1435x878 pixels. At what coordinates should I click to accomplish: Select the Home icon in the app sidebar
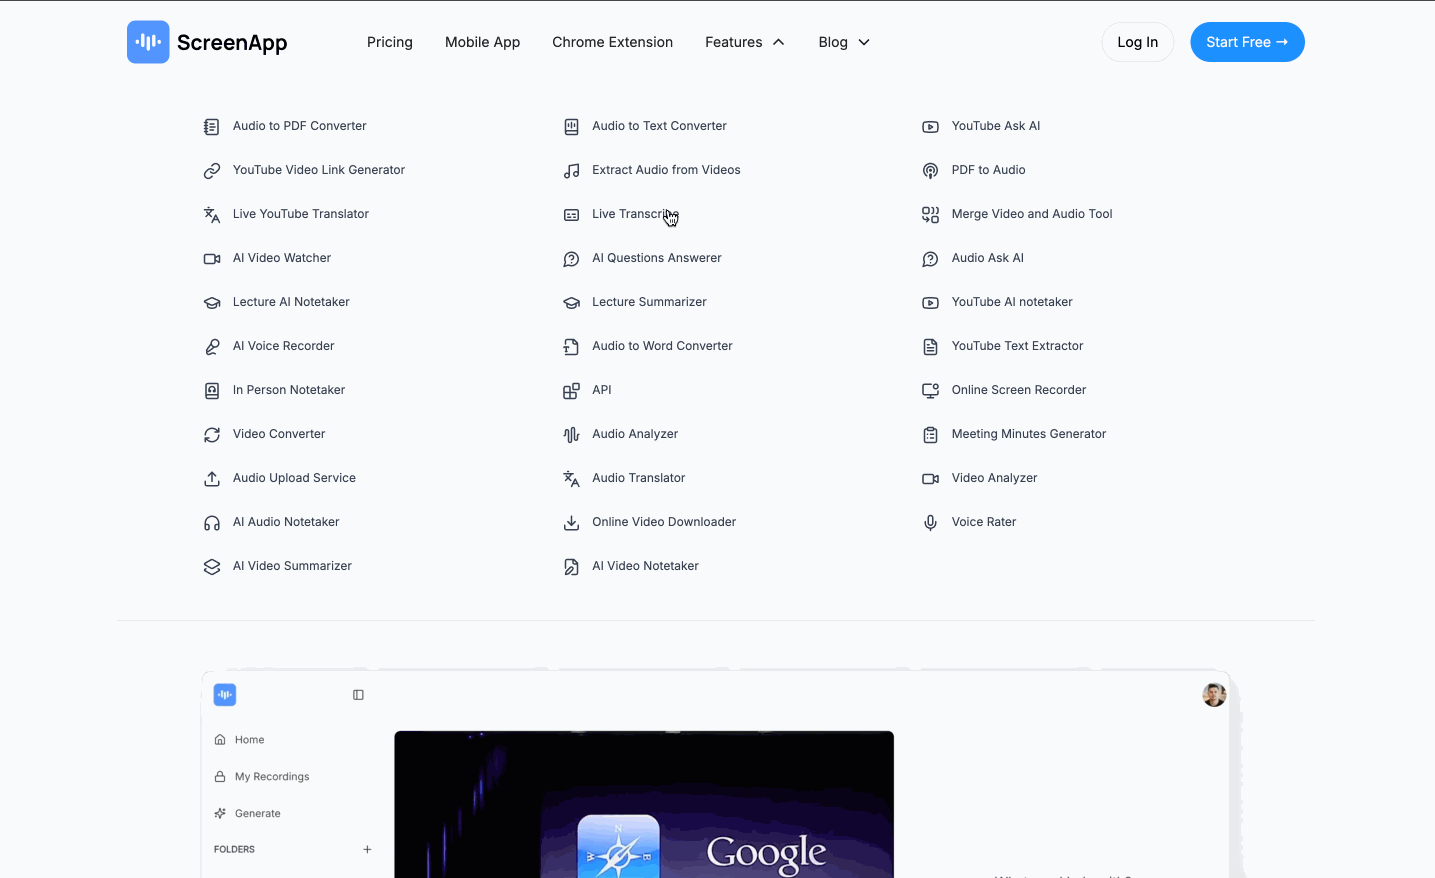point(220,739)
